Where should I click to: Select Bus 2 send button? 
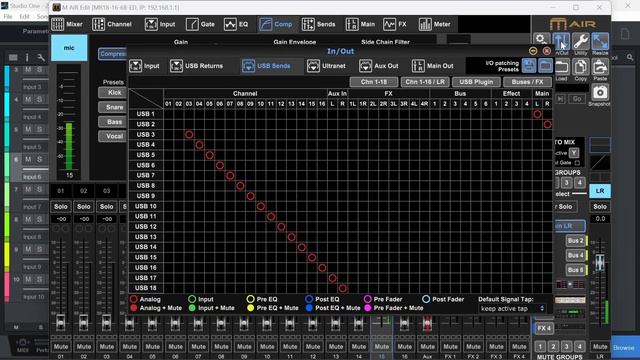(x=575, y=241)
